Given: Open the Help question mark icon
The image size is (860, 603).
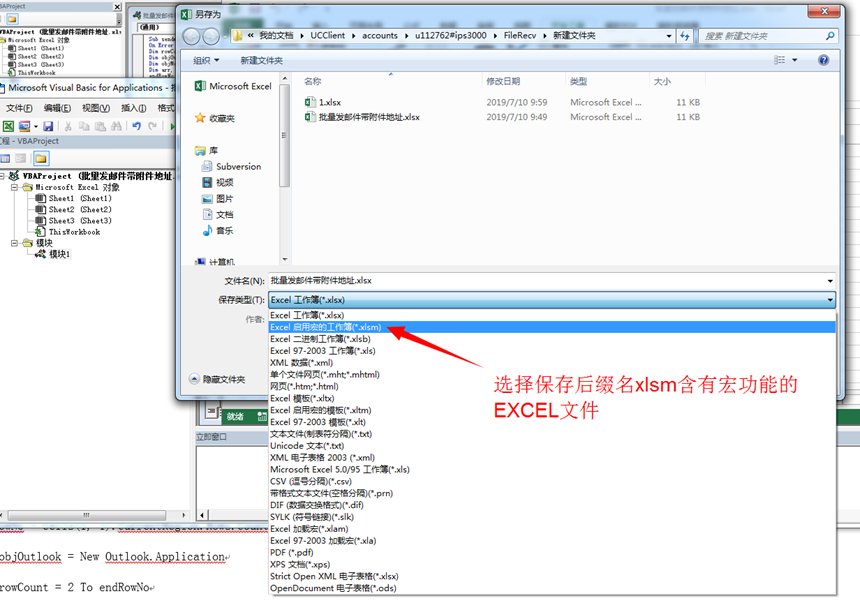Looking at the screenshot, I should [823, 60].
